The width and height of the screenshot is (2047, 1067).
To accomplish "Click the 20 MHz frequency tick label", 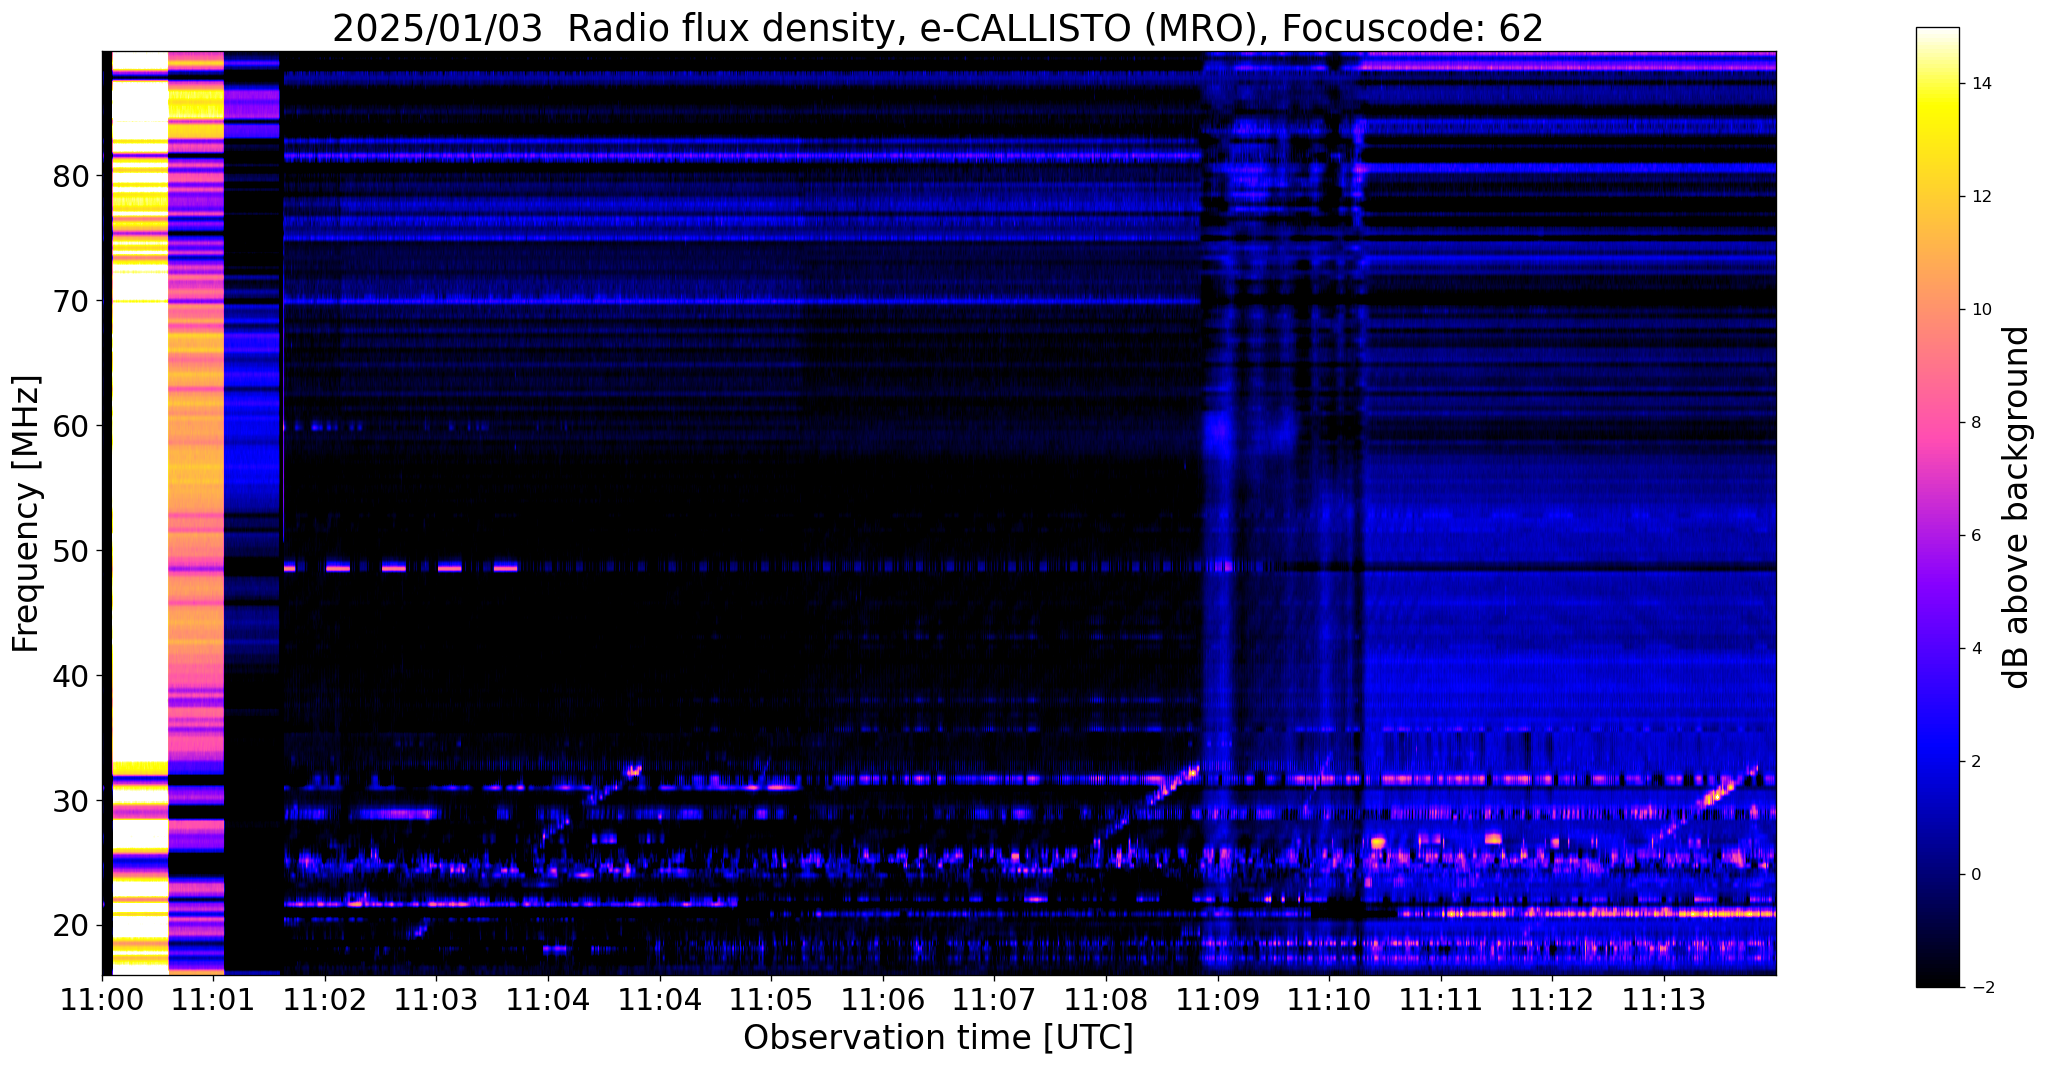I will [70, 926].
